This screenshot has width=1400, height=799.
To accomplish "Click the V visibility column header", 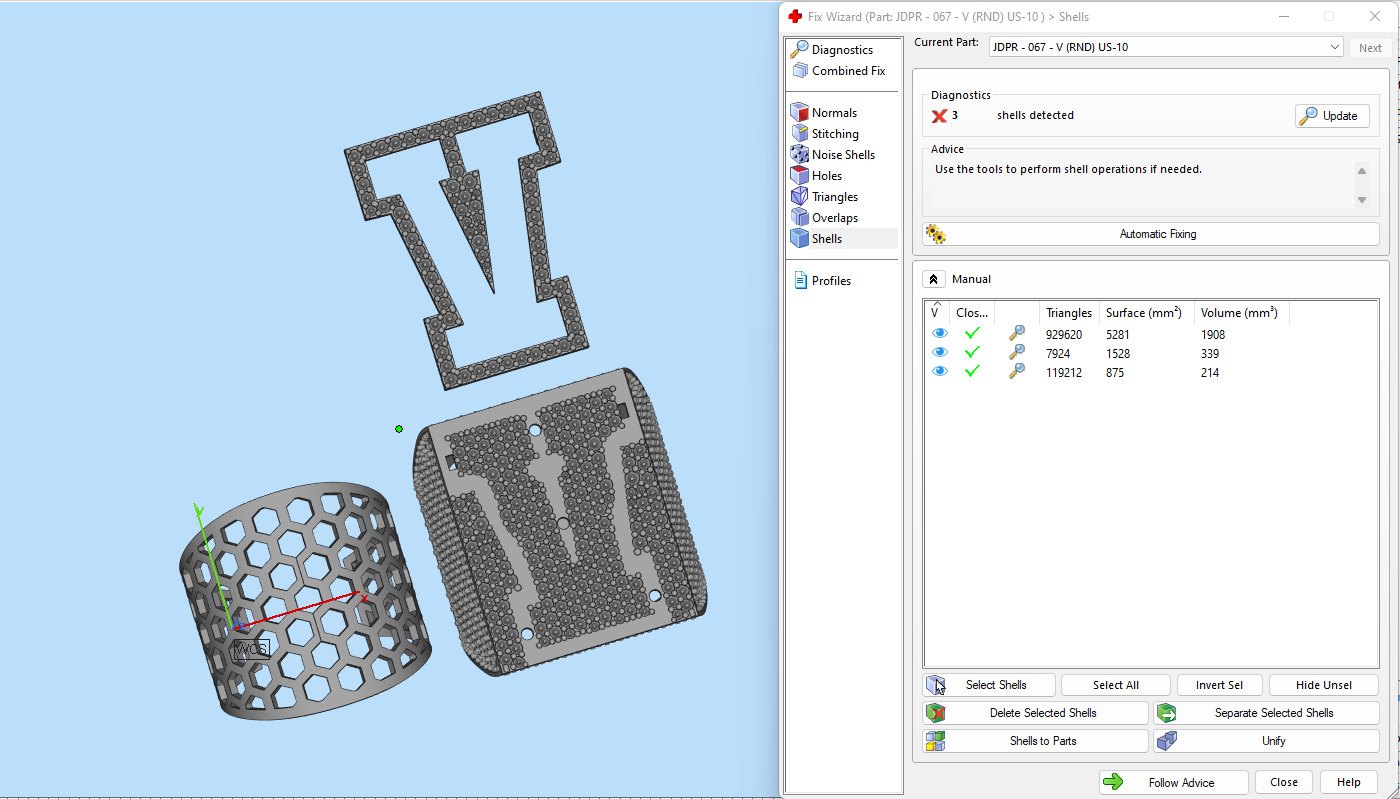I will [x=937, y=313].
